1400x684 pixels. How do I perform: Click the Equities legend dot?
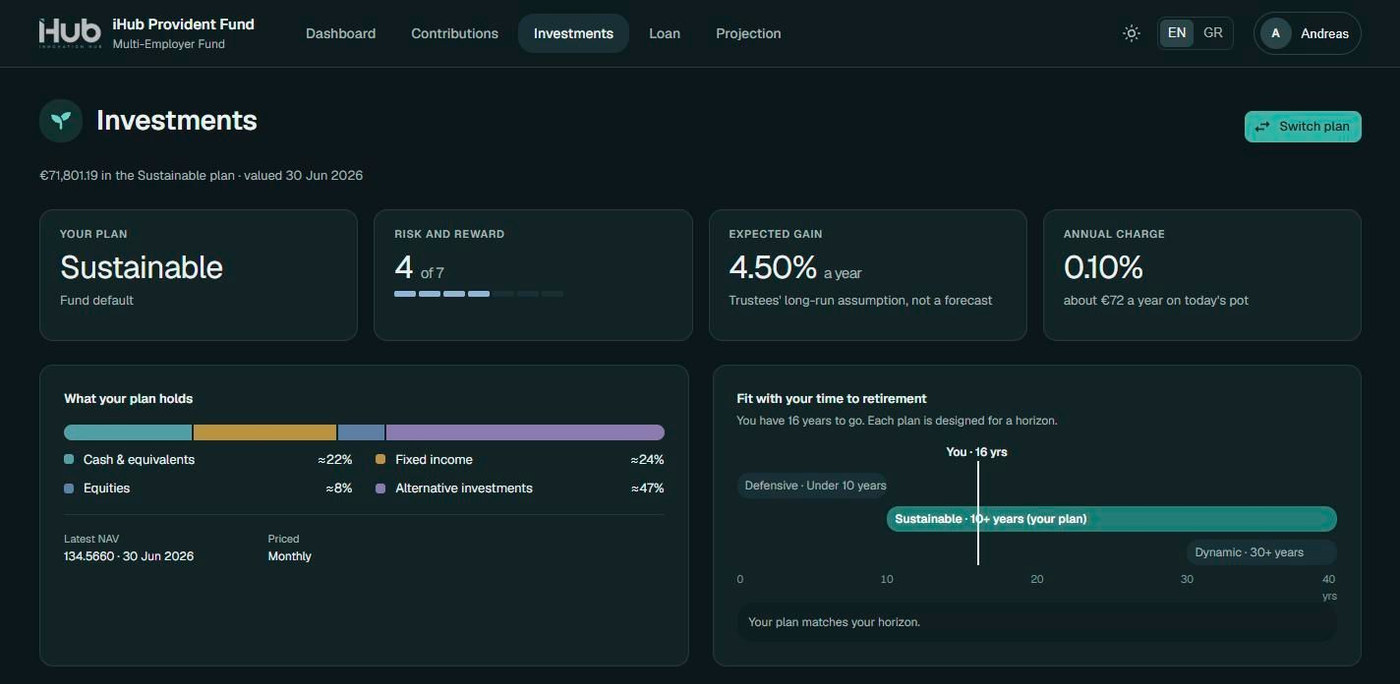tap(69, 489)
